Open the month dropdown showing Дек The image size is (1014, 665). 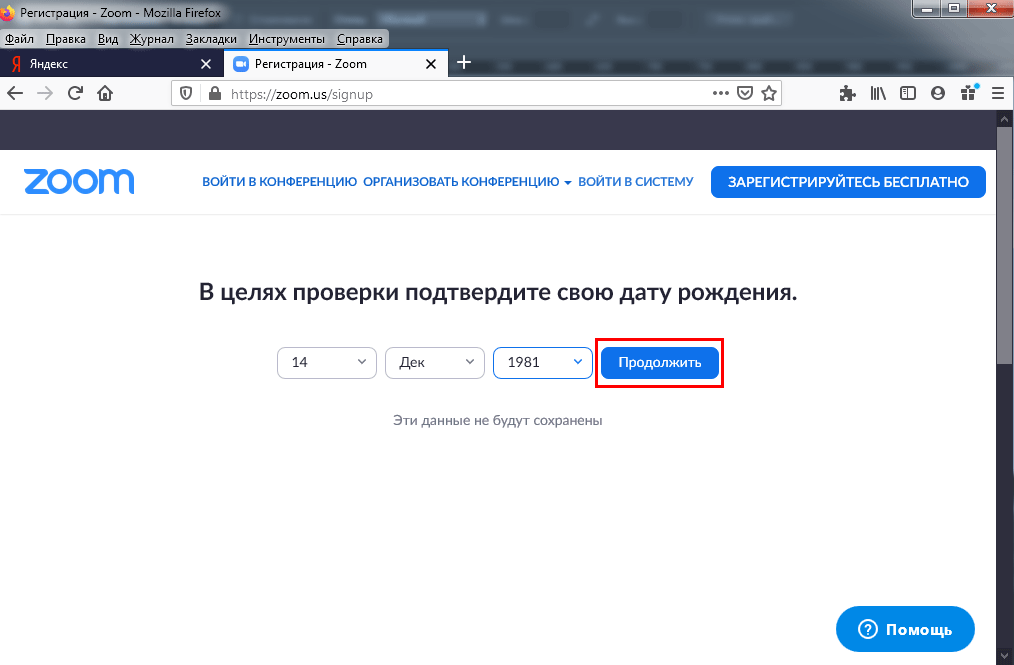434,362
